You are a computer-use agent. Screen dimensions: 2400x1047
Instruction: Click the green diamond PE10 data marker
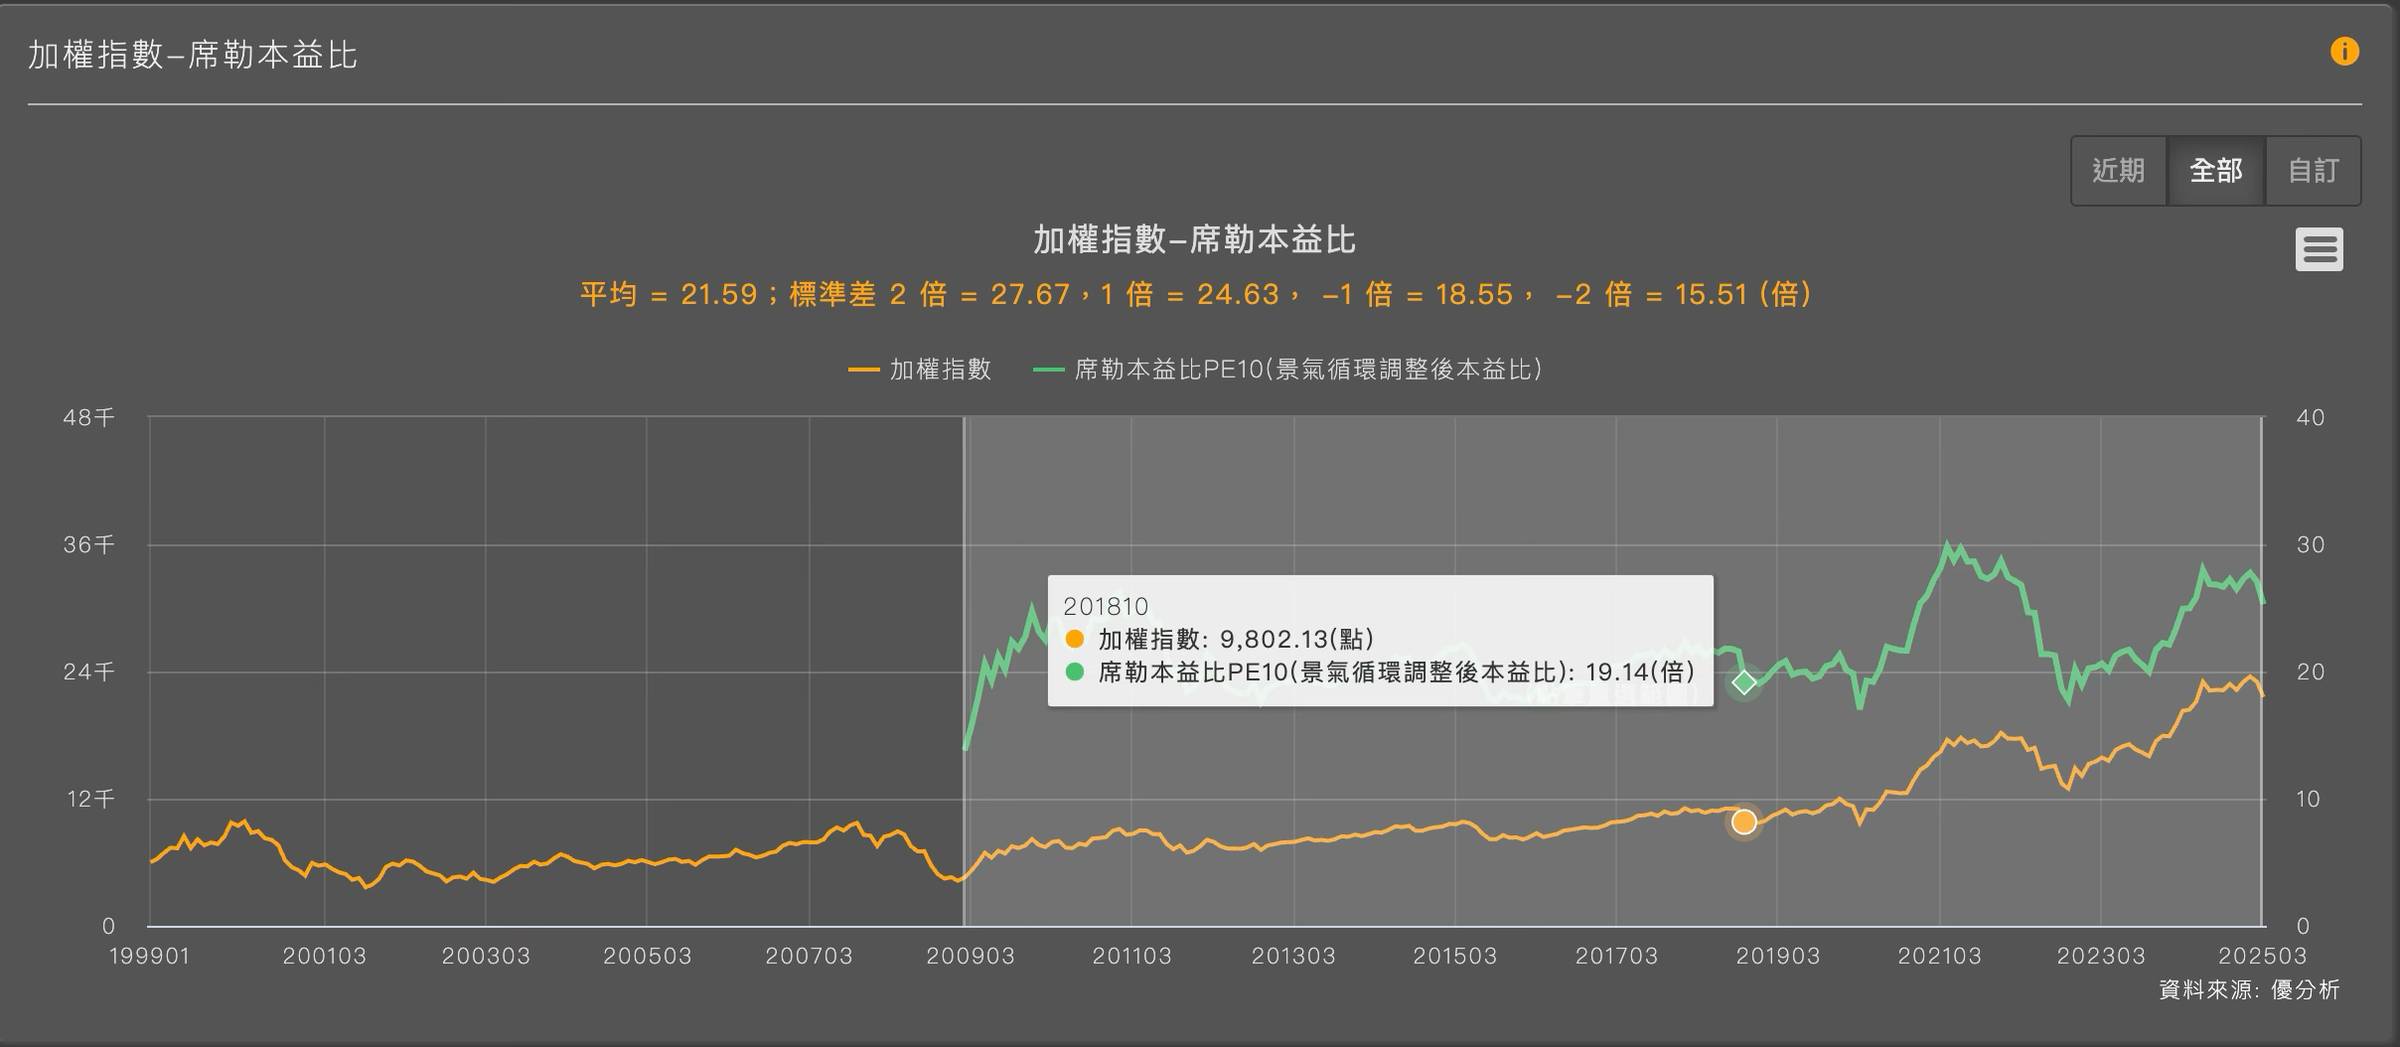coord(1744,683)
